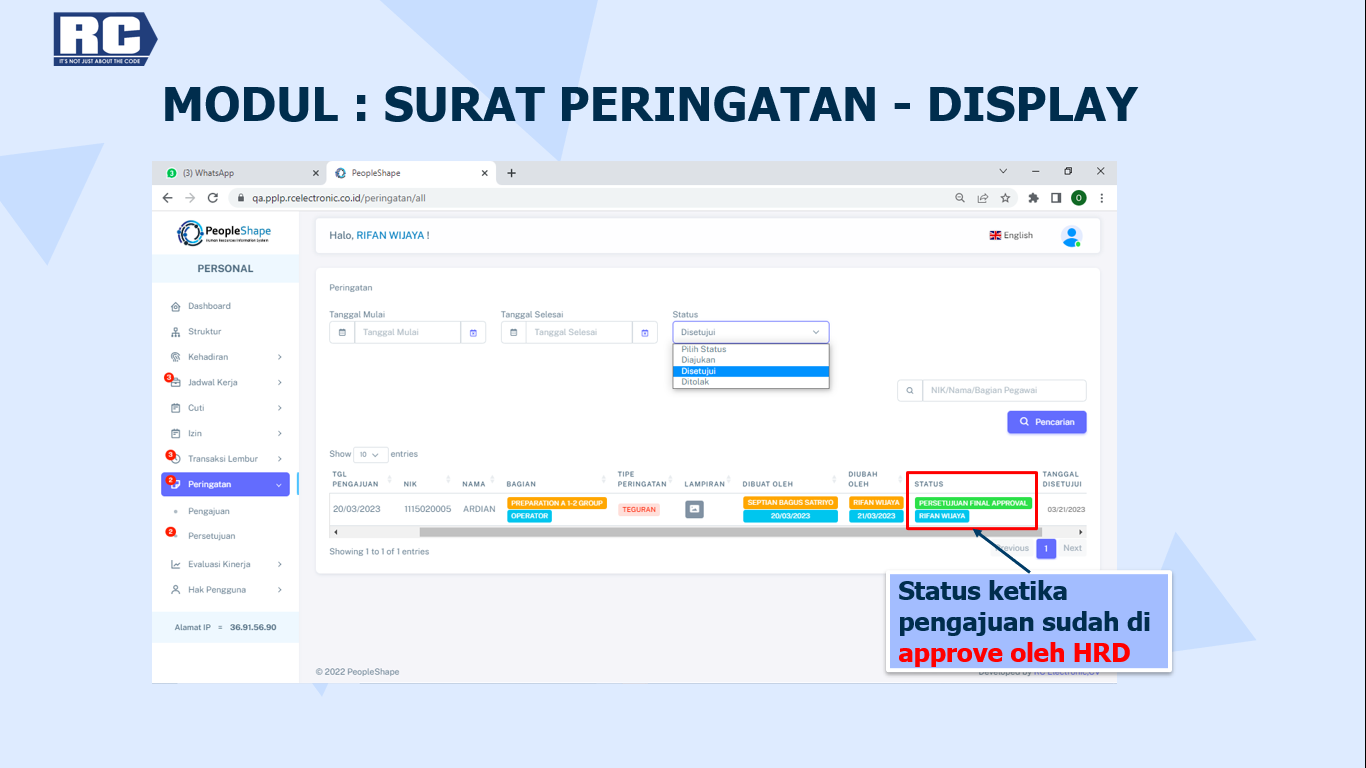The image size is (1366, 768).
Task: Click the browser reload icon
Action: point(213,198)
